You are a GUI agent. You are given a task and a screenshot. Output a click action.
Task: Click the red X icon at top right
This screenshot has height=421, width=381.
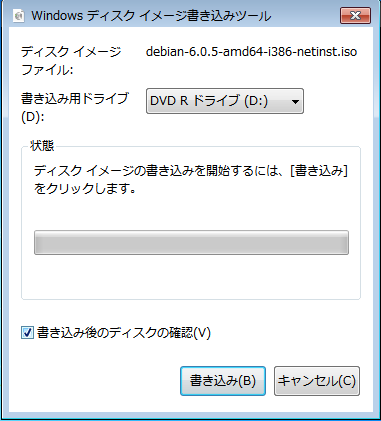point(355,15)
